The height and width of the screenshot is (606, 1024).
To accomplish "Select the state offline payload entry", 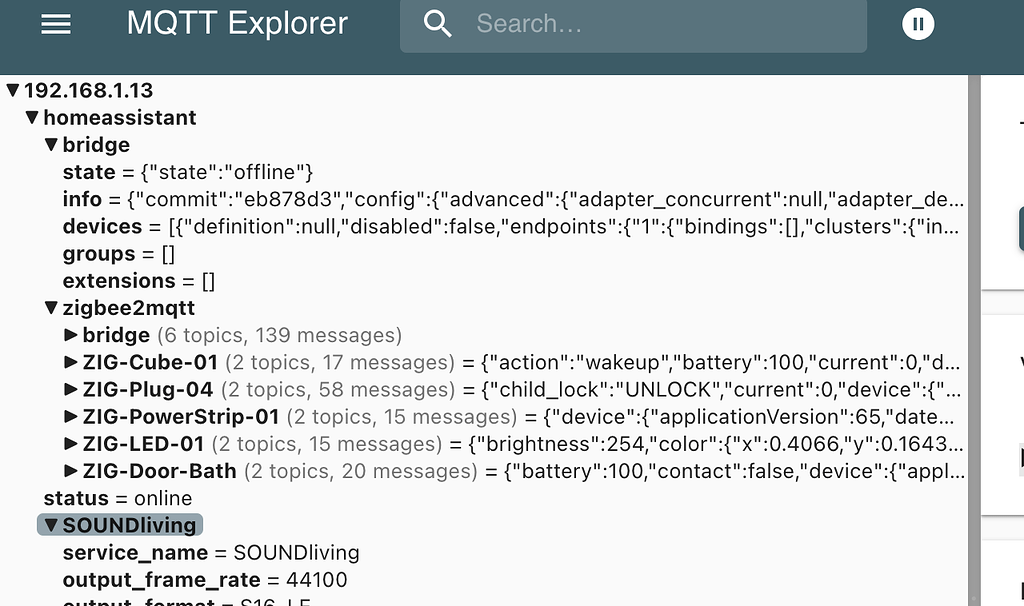I will [x=120, y=171].
